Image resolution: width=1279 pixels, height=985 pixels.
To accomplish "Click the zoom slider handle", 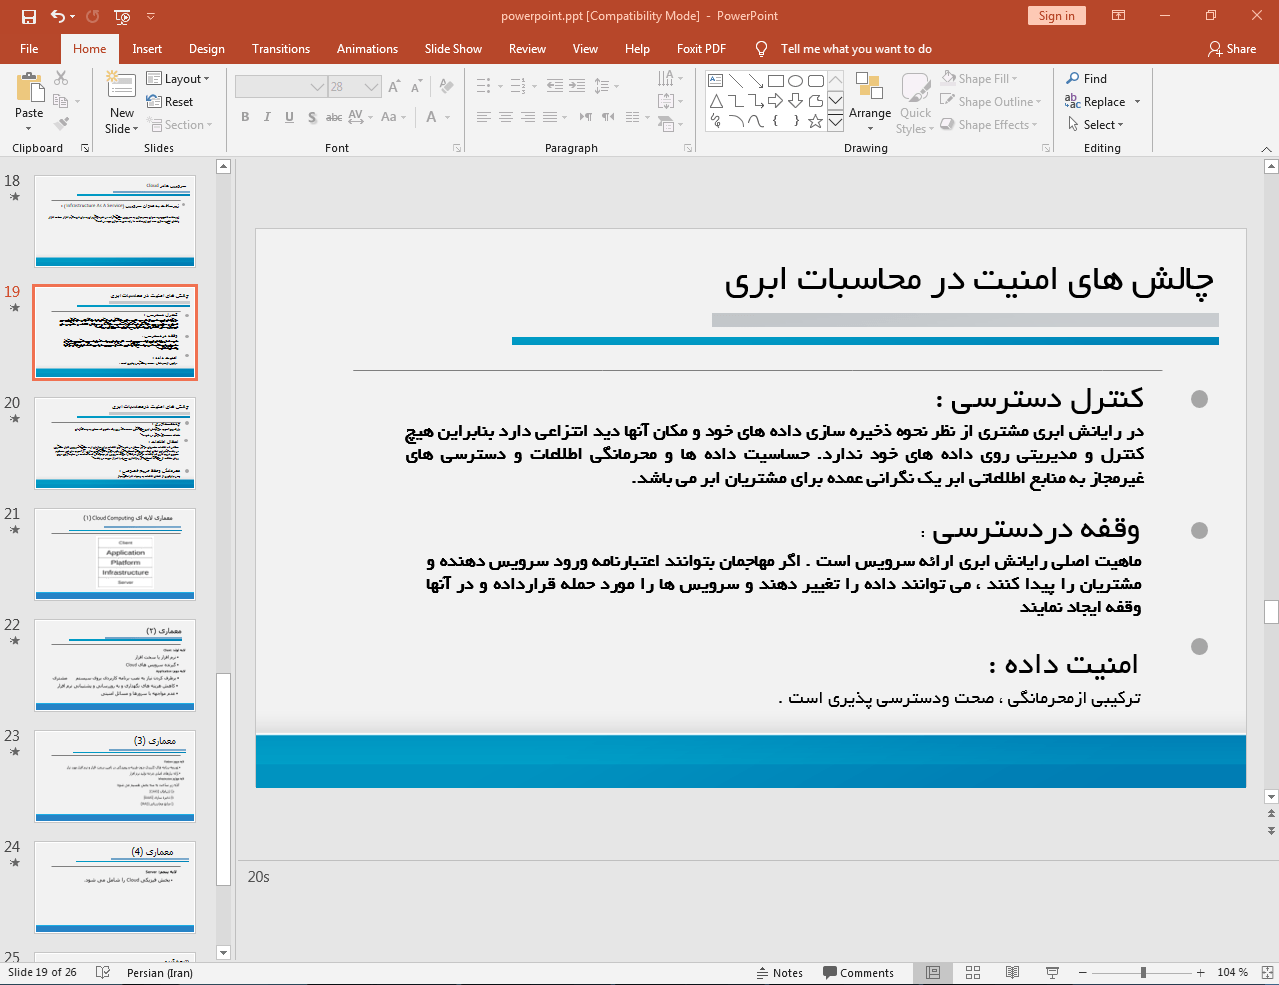I will point(1143,973).
